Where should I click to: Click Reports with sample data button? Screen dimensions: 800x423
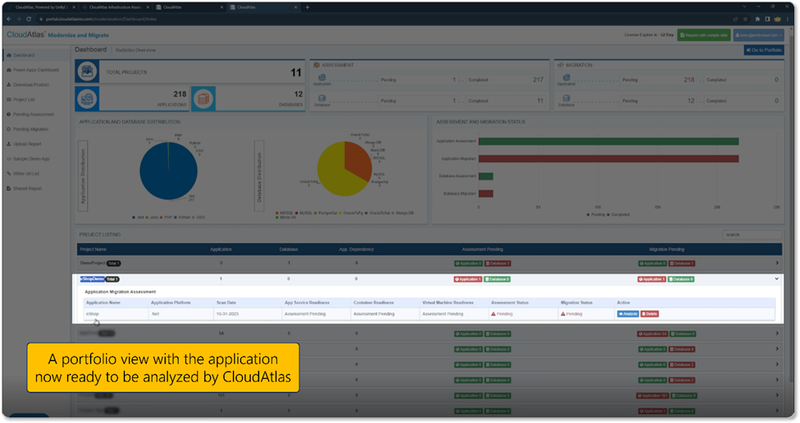pyautogui.click(x=704, y=35)
